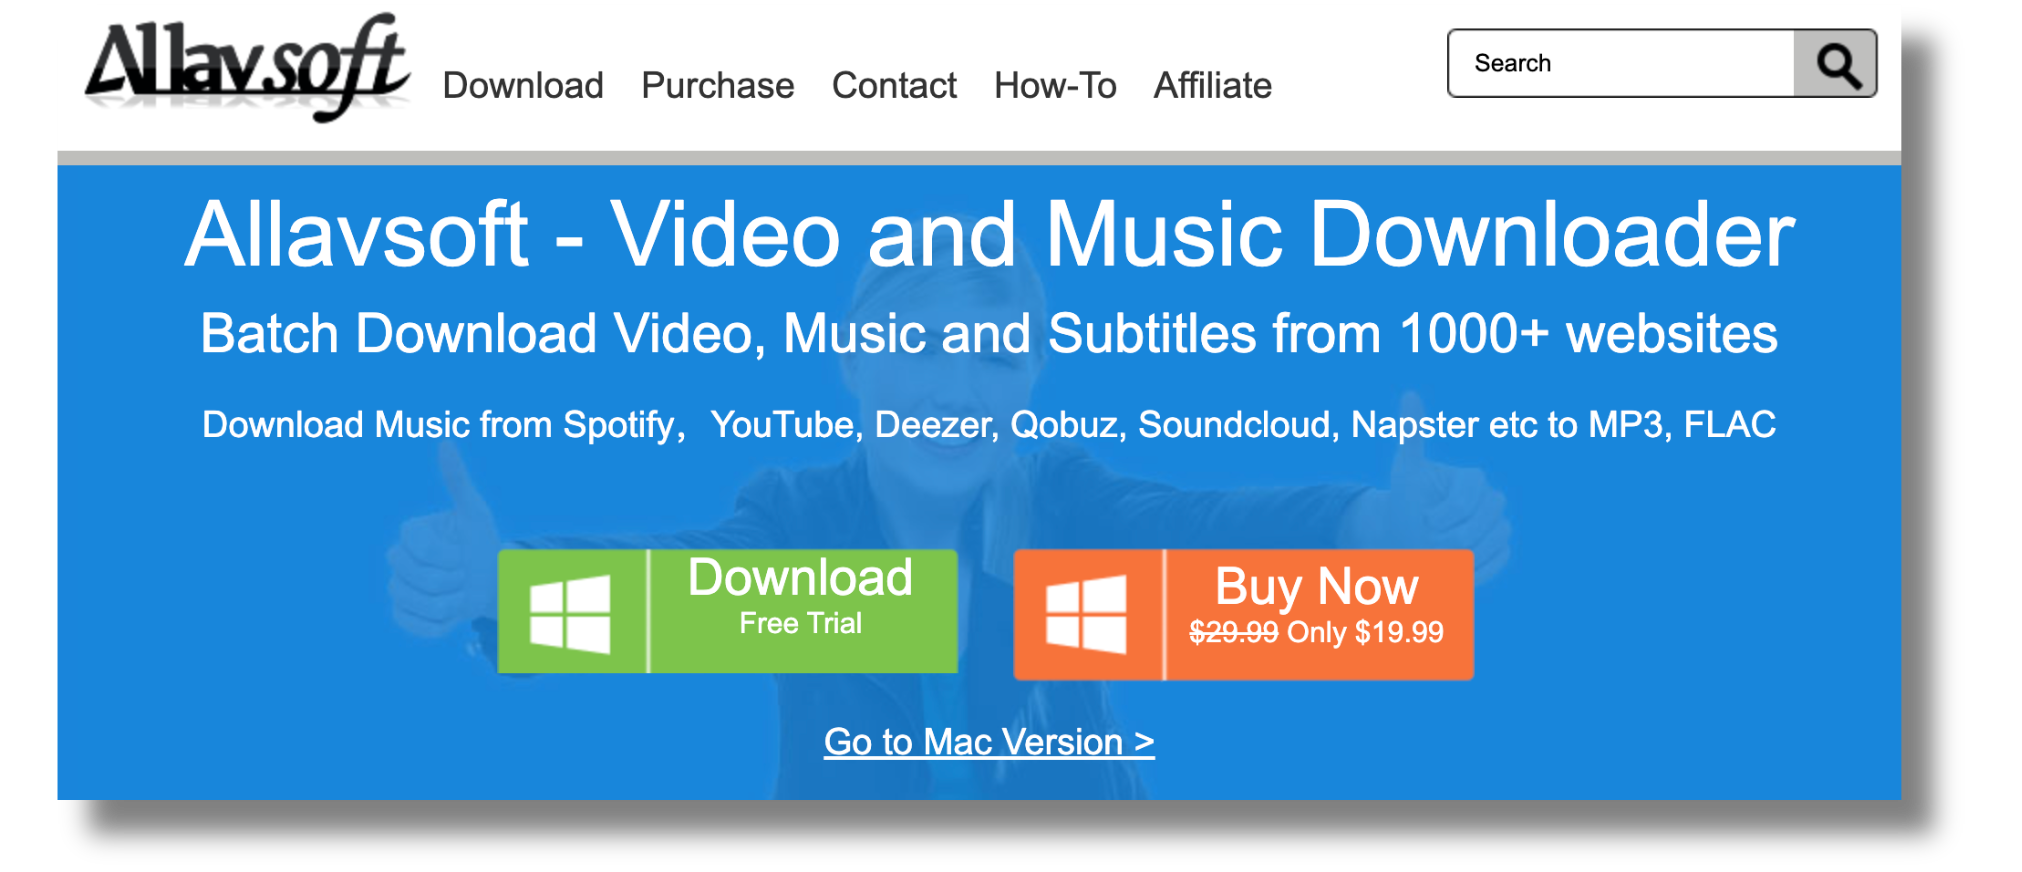Image resolution: width=2022 pixels, height=872 pixels.
Task: Click Windows logo on green Download button
Action: [x=570, y=613]
